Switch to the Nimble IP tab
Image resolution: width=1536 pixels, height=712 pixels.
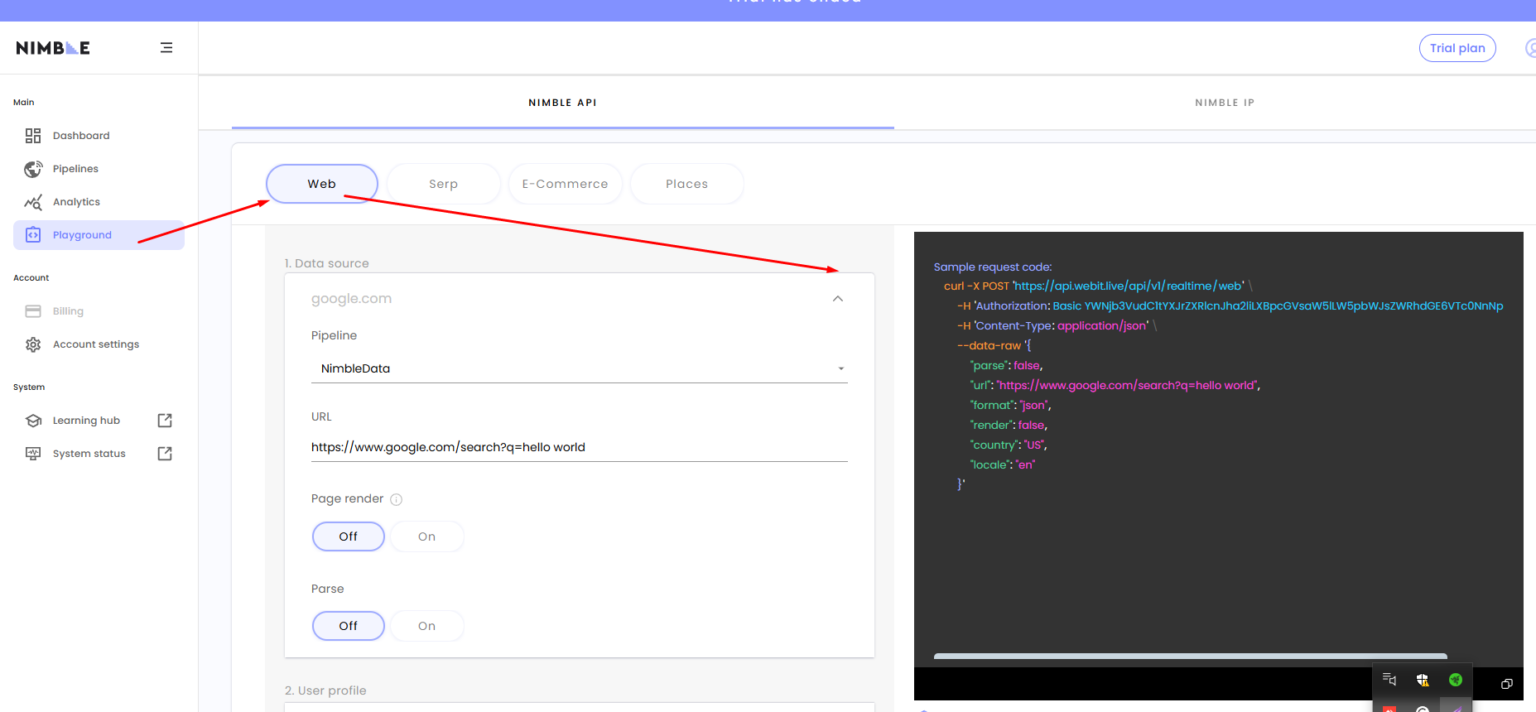tap(1224, 103)
